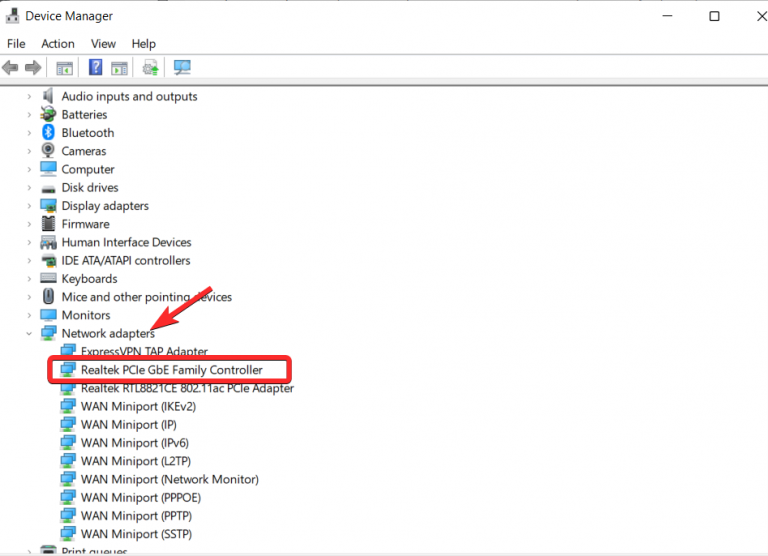Open the Help menu
Viewport: 768px width, 556px height.
point(144,44)
